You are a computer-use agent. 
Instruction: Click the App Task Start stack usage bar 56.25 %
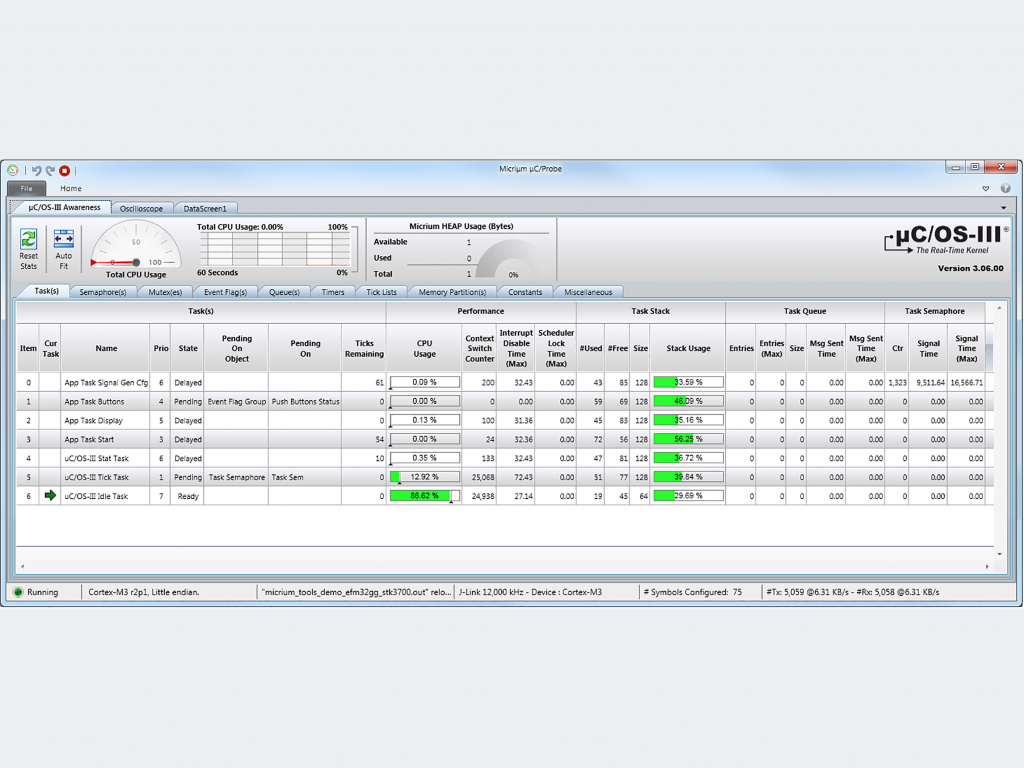tap(688, 439)
